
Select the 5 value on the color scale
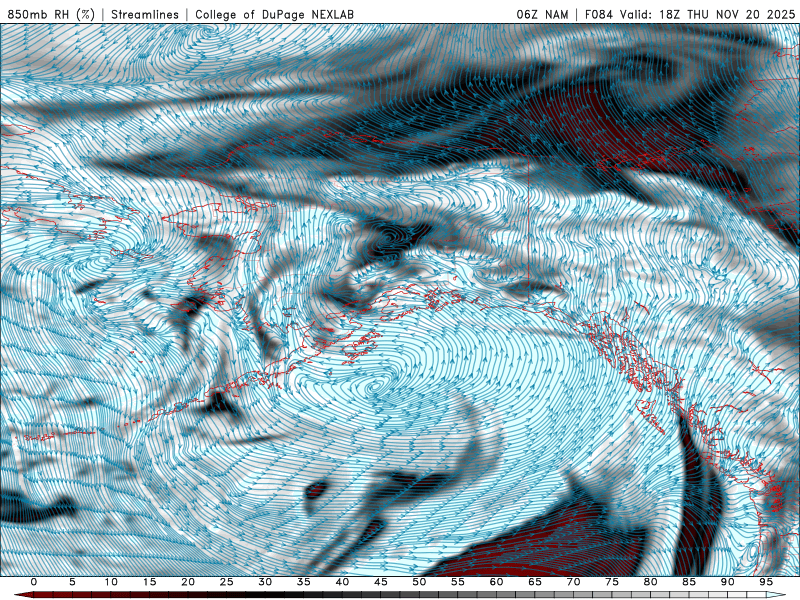[x=72, y=582]
